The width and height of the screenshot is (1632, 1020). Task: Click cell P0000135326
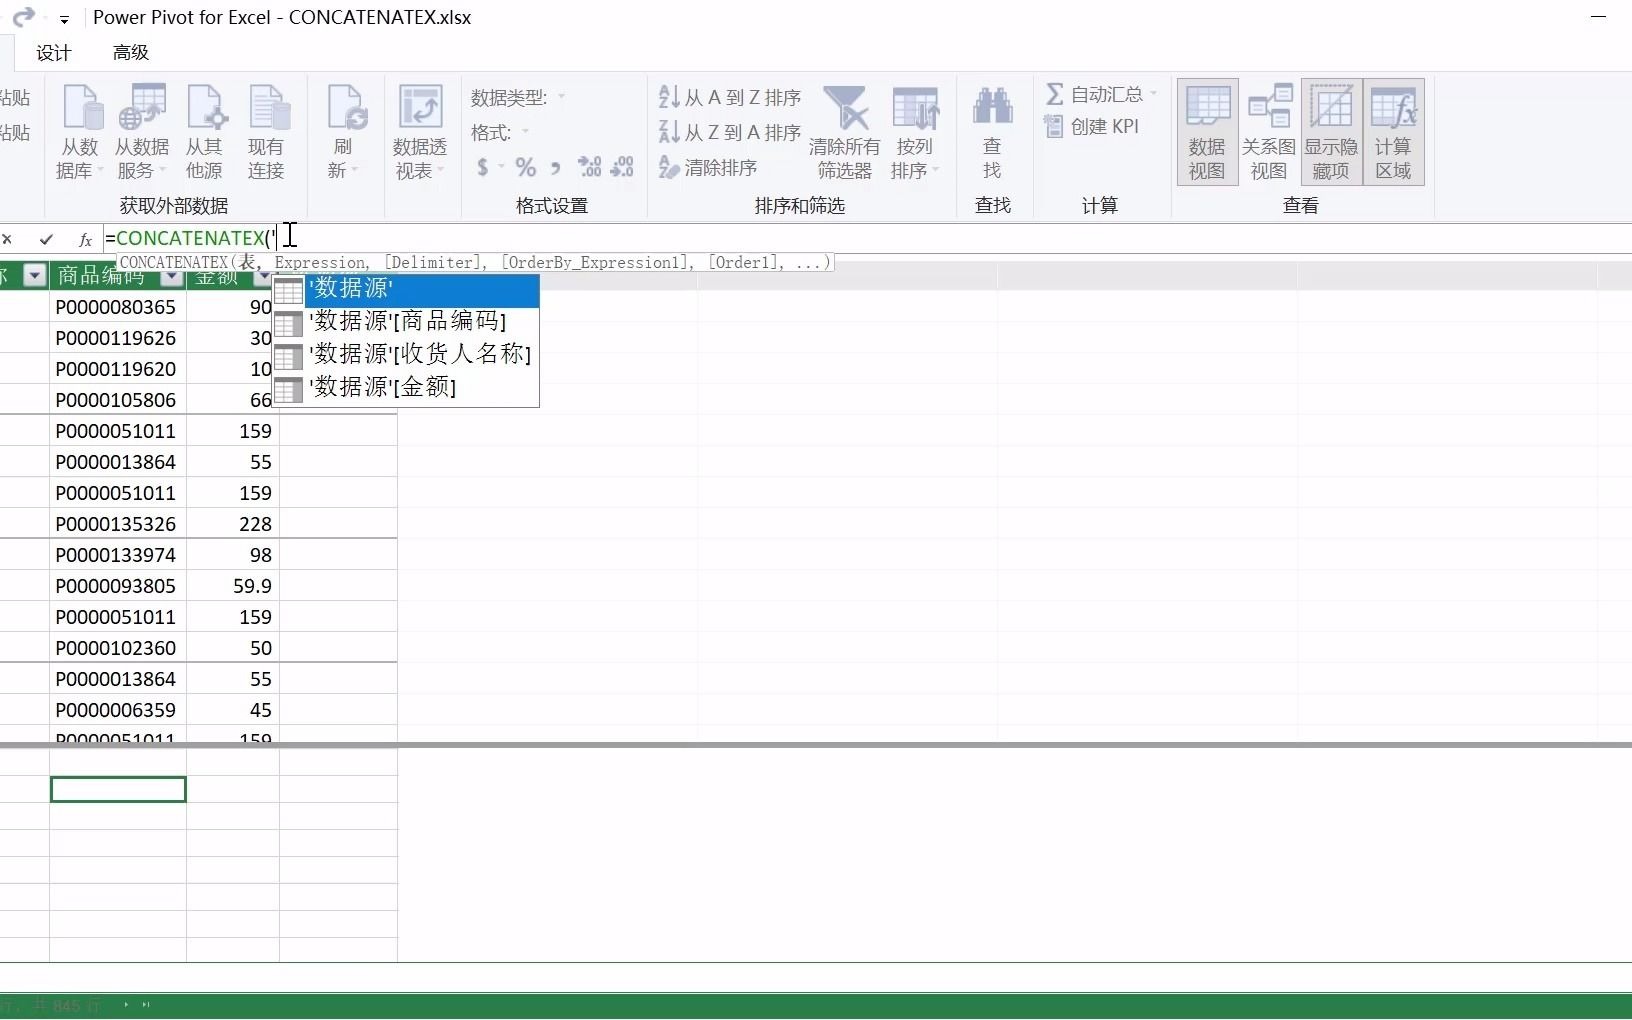point(118,524)
